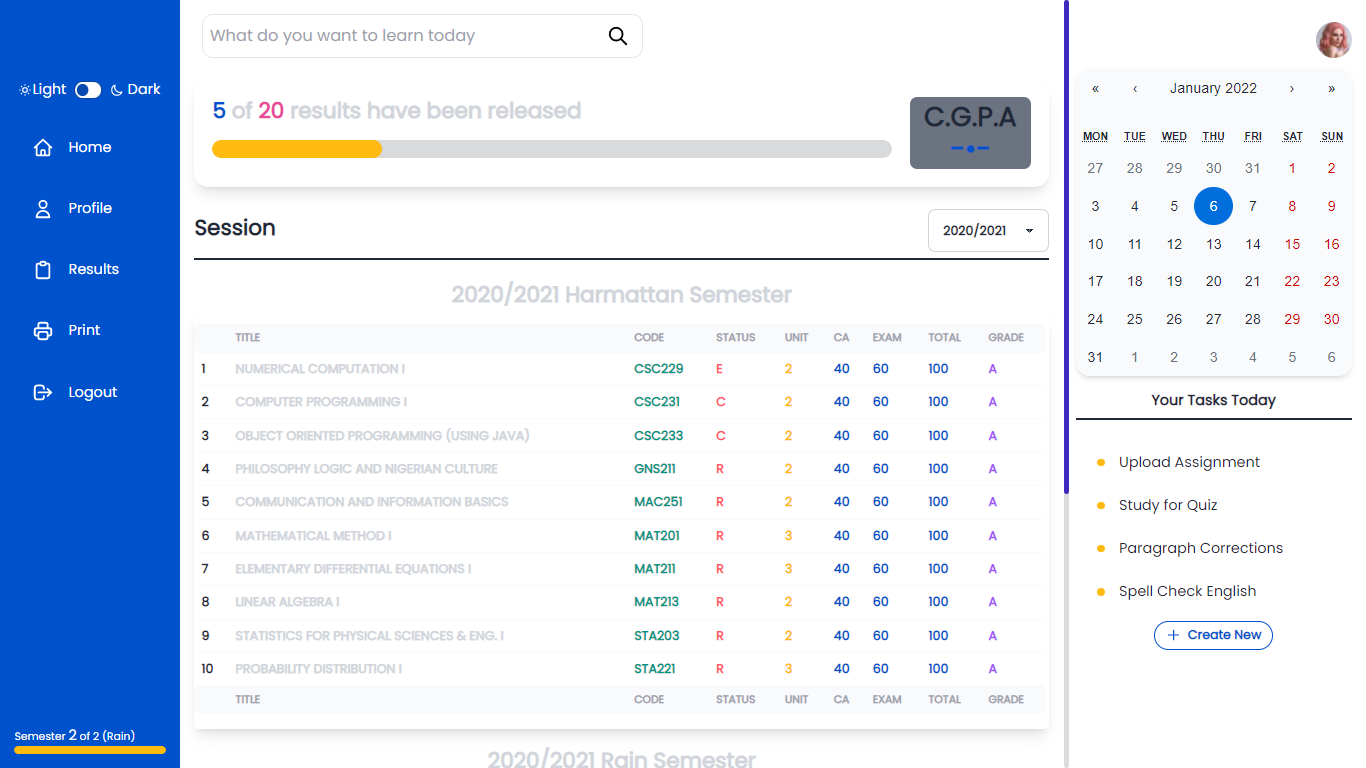Click the search input field
This screenshot has width=1366, height=768.
(x=400, y=35)
